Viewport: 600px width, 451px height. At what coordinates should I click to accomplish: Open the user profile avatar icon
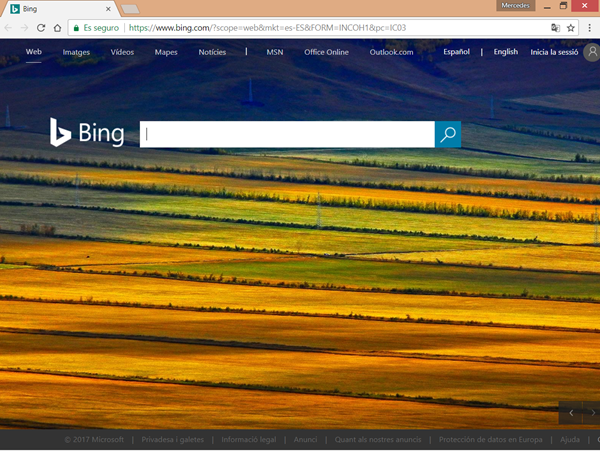click(592, 52)
